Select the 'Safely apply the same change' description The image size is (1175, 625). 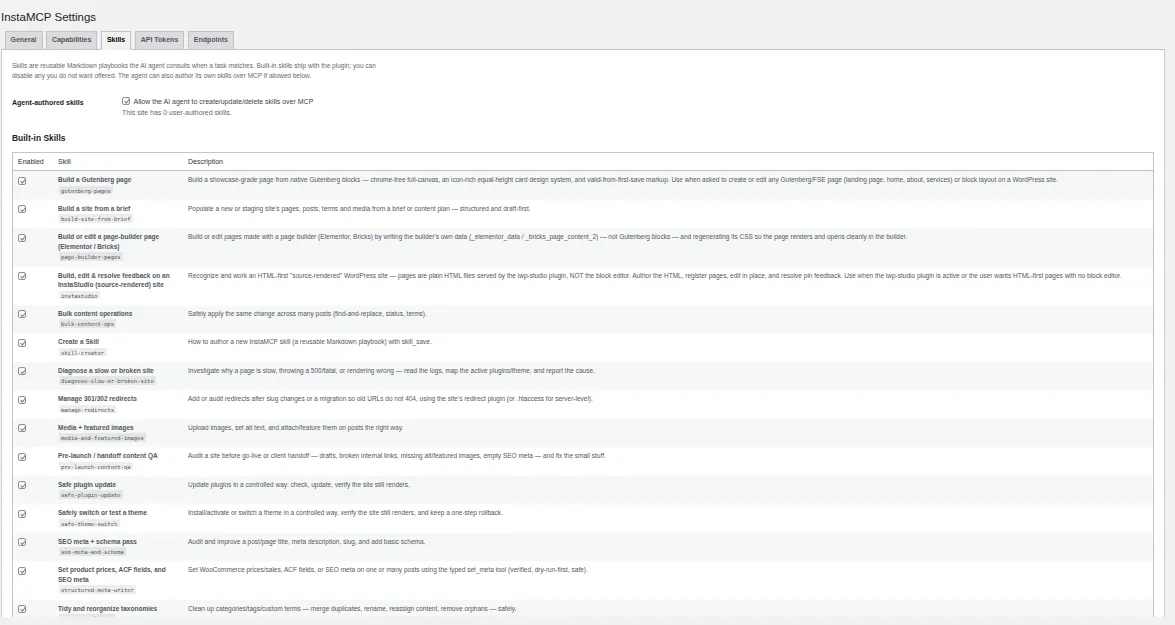click(307, 314)
